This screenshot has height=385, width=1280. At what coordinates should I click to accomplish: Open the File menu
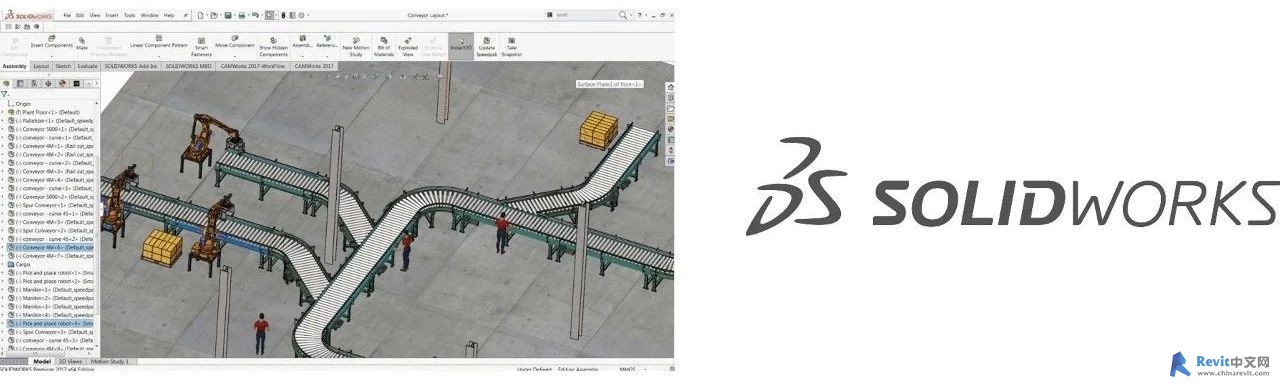click(67, 16)
